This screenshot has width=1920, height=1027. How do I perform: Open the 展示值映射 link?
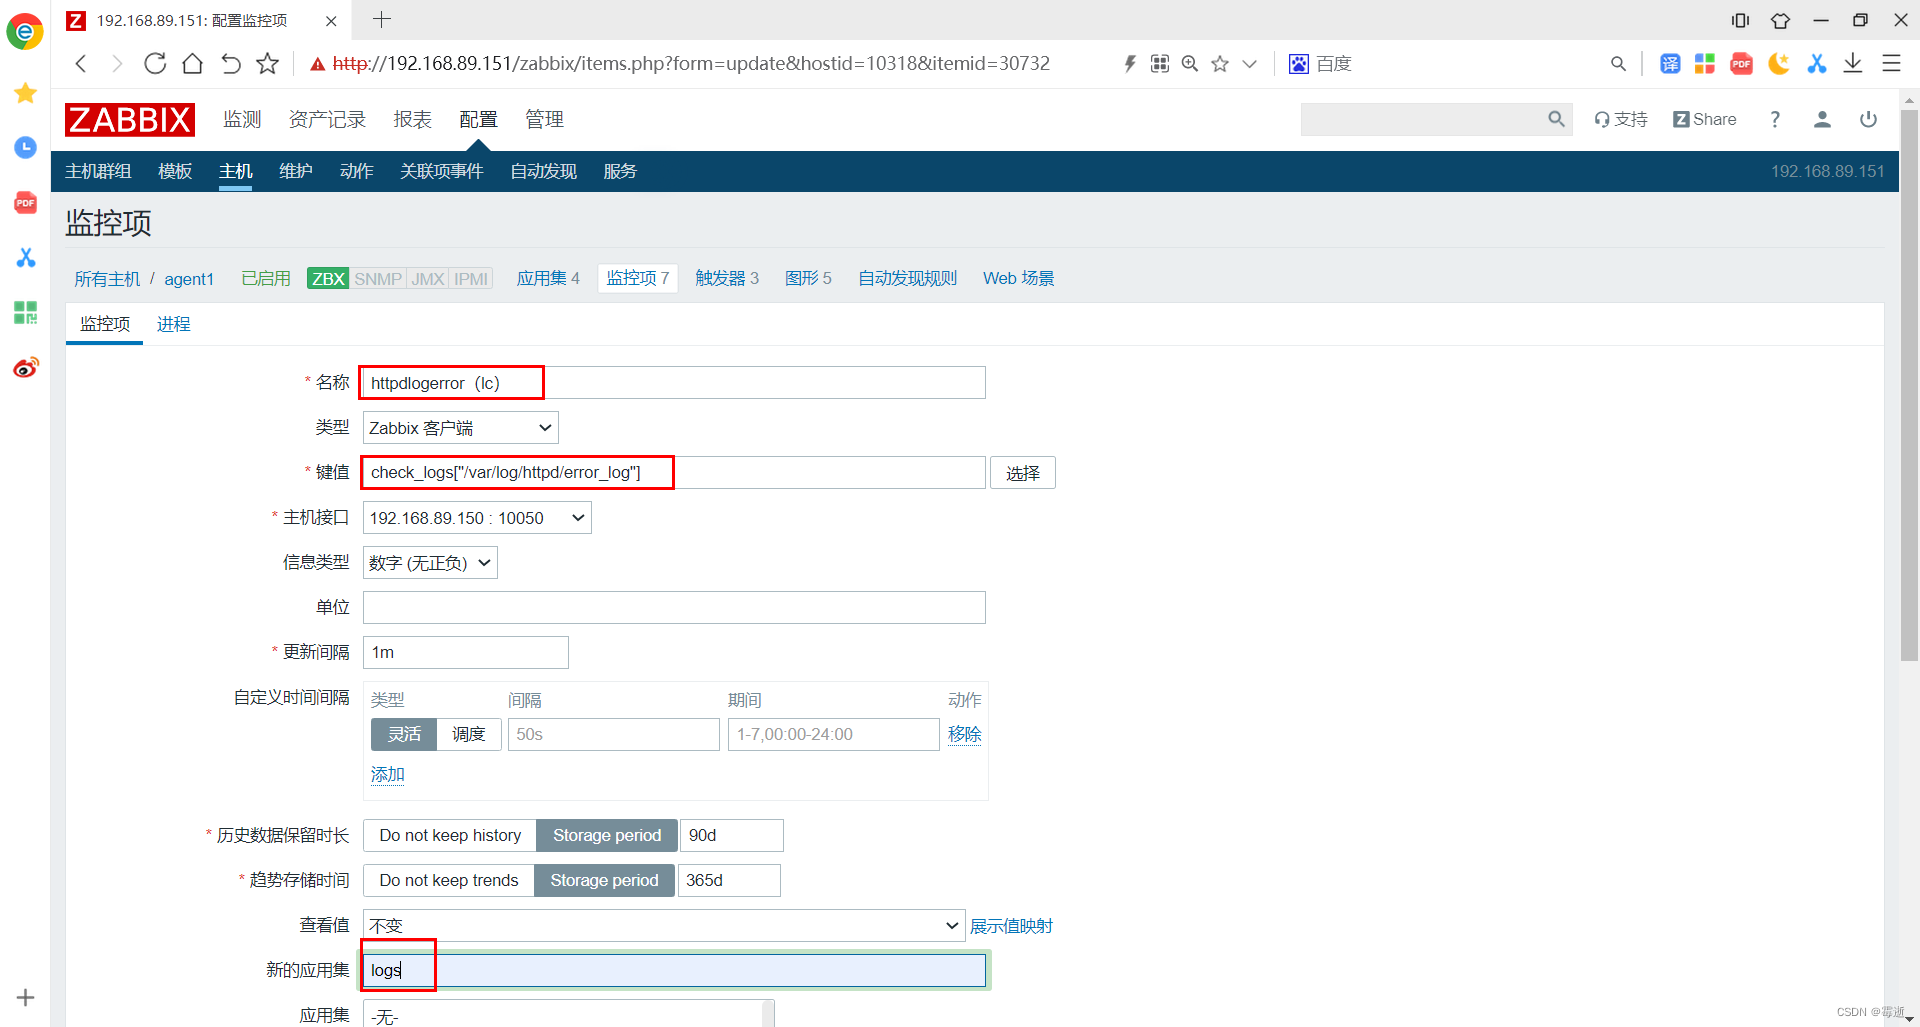click(x=1011, y=926)
